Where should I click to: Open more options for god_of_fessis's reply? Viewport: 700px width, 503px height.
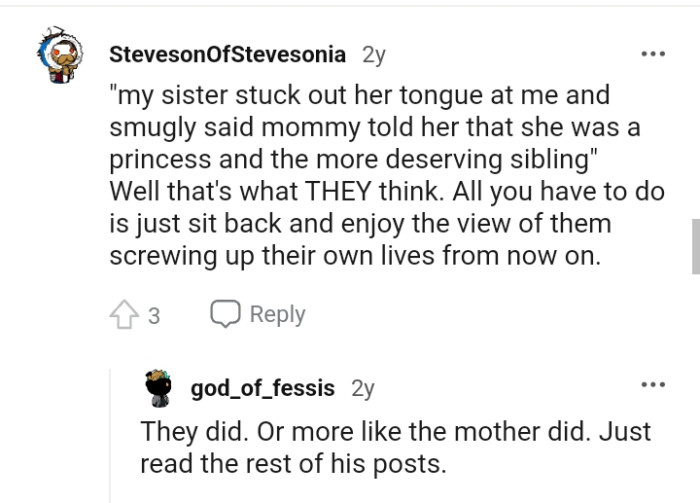653,385
